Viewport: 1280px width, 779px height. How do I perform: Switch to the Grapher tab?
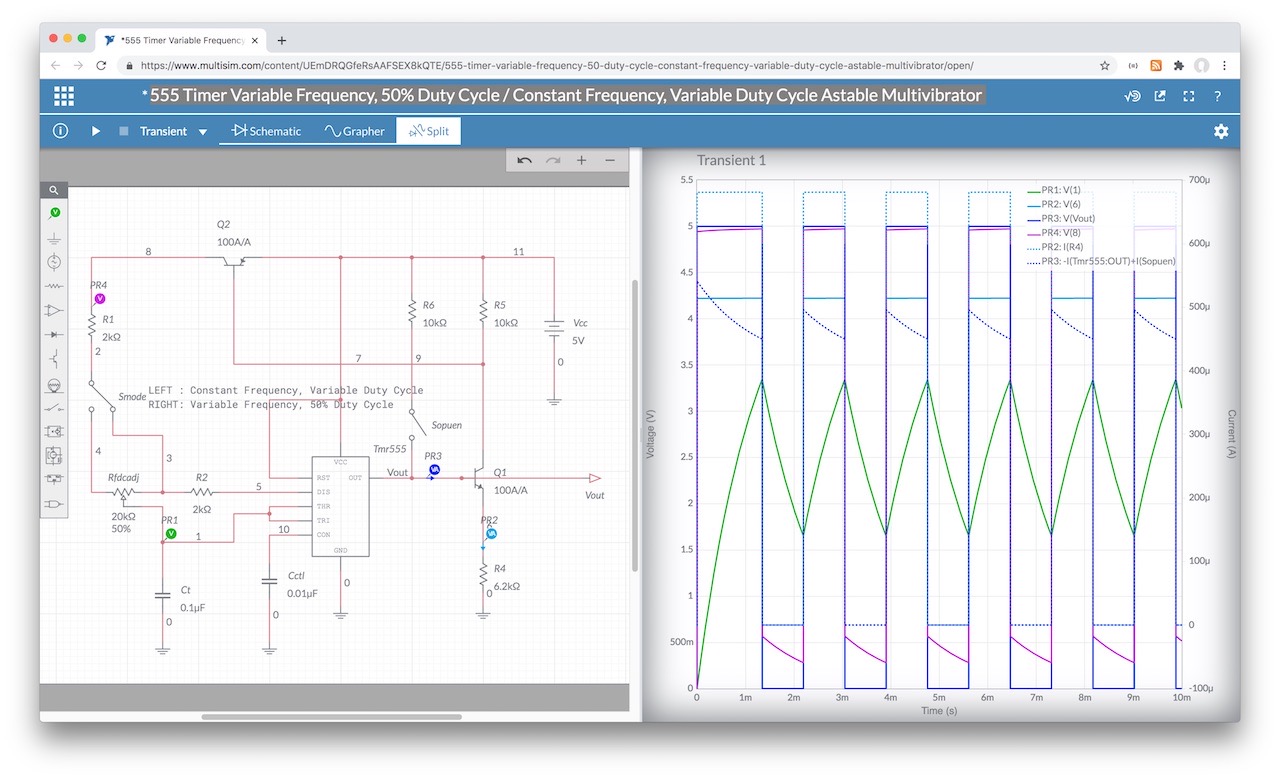[x=354, y=131]
